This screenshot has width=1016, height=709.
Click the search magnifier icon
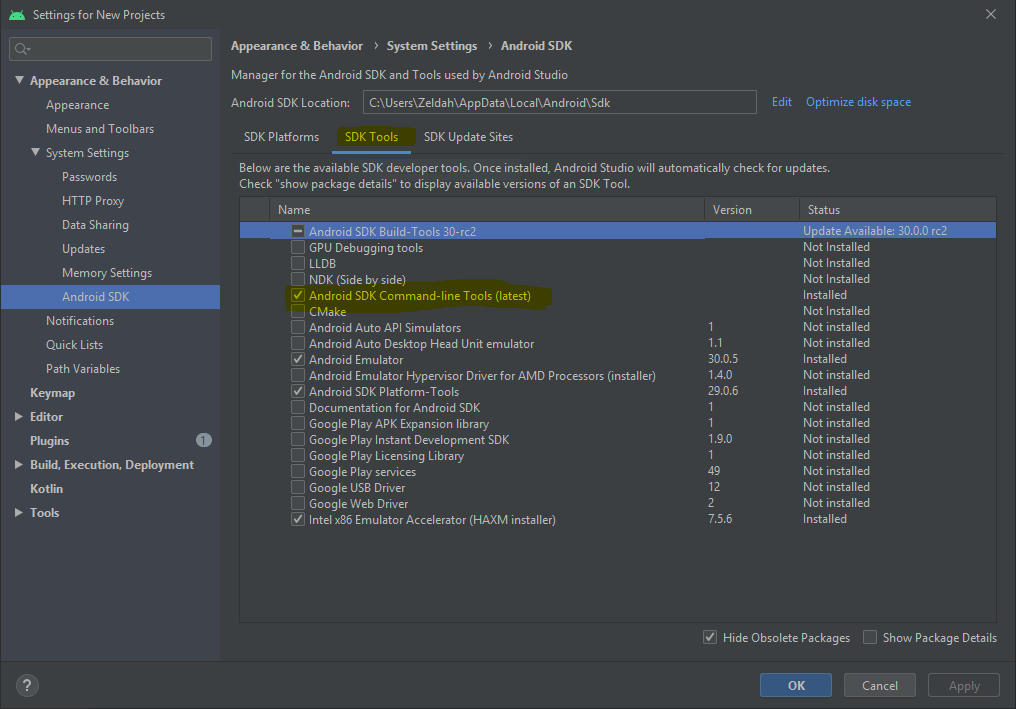[22, 49]
